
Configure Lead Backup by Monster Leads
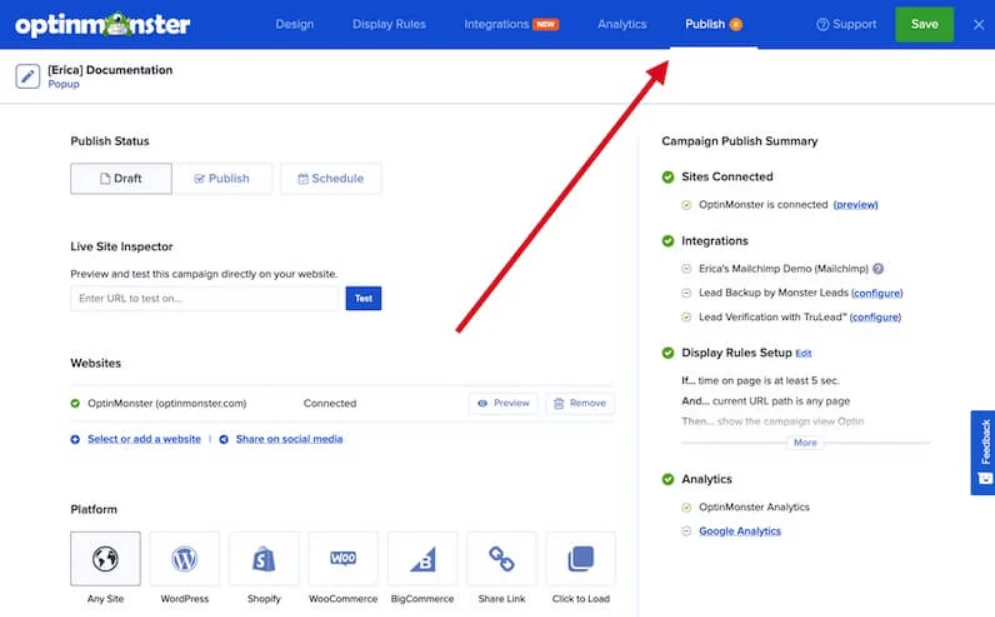click(x=877, y=293)
